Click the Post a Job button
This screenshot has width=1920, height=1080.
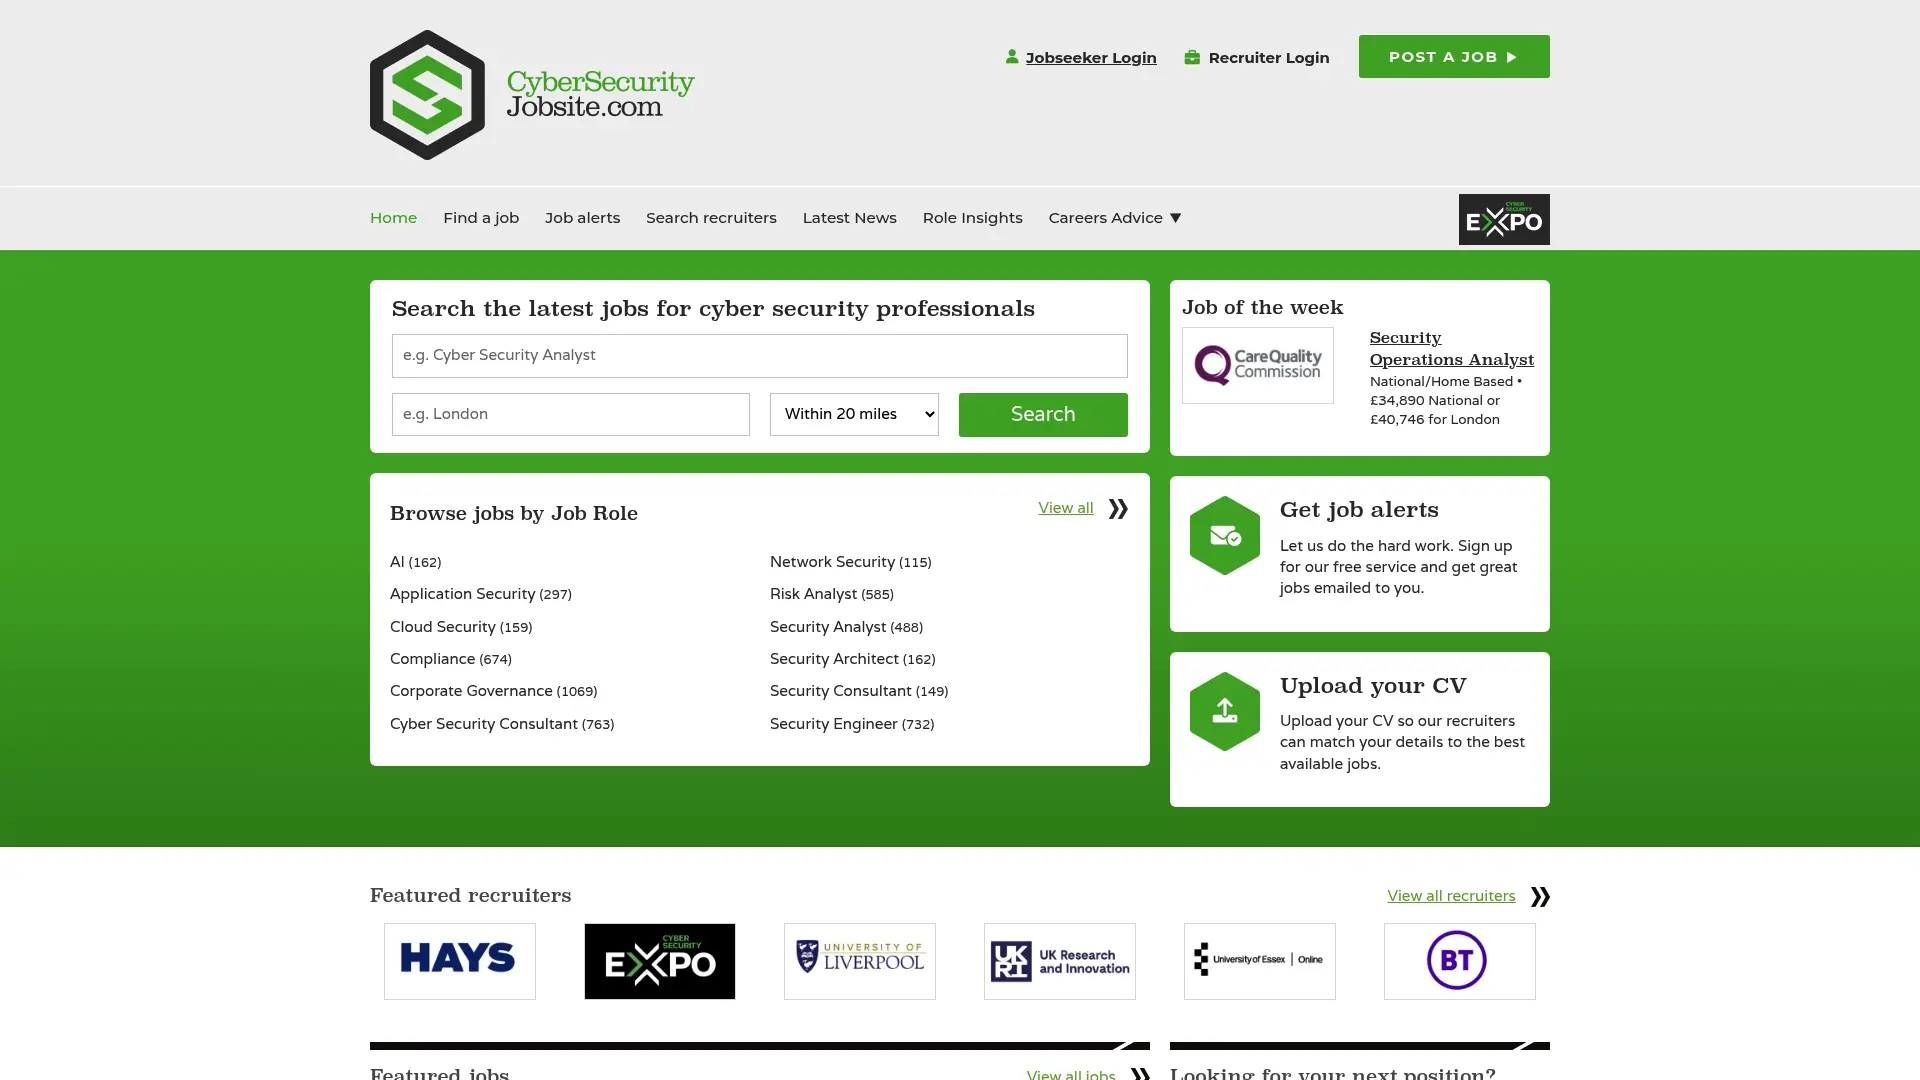tap(1454, 57)
